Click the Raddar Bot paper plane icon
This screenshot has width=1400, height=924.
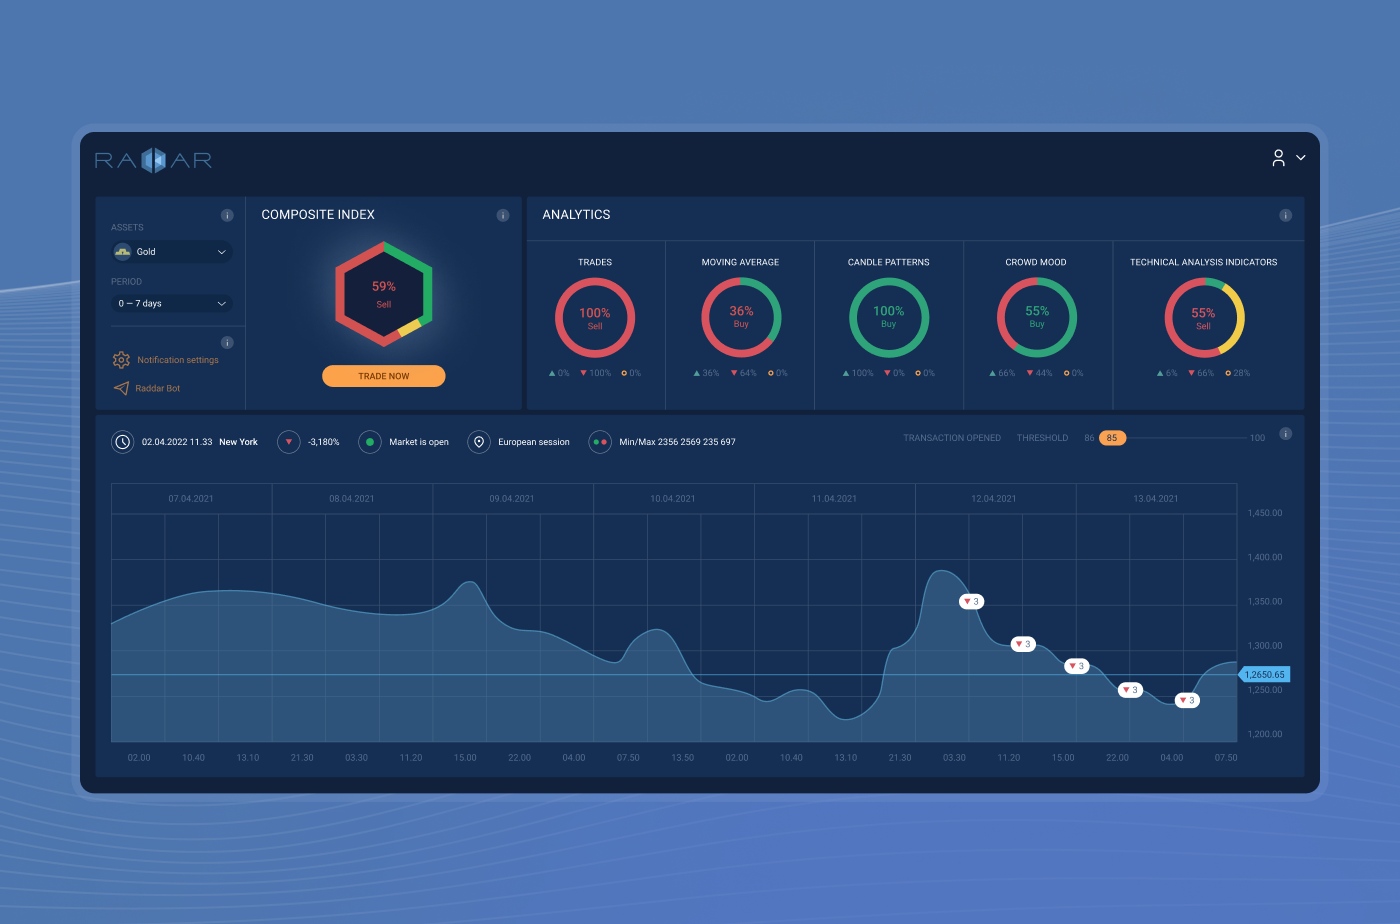coord(121,388)
